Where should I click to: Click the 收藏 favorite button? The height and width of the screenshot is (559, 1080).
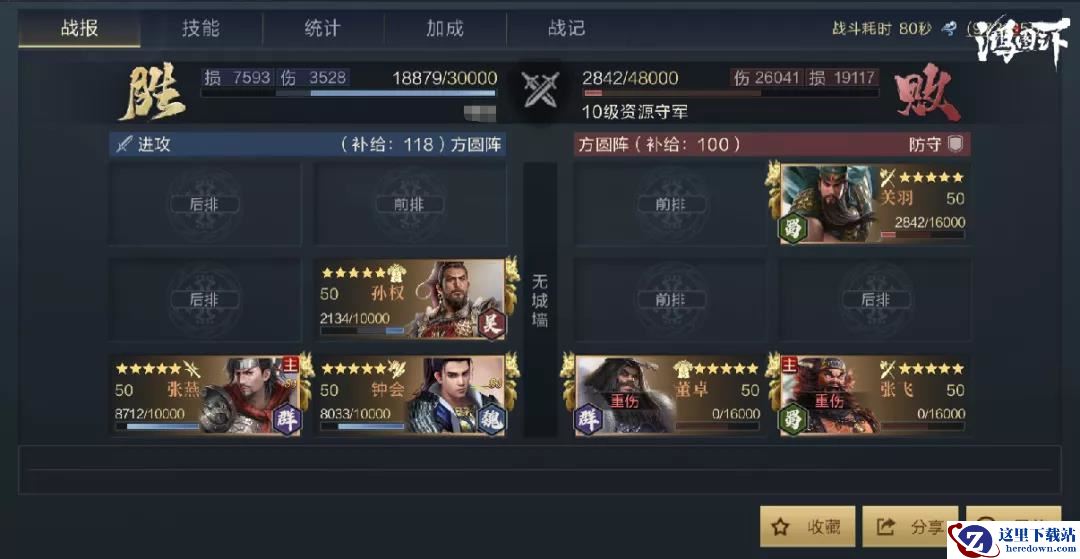[808, 527]
